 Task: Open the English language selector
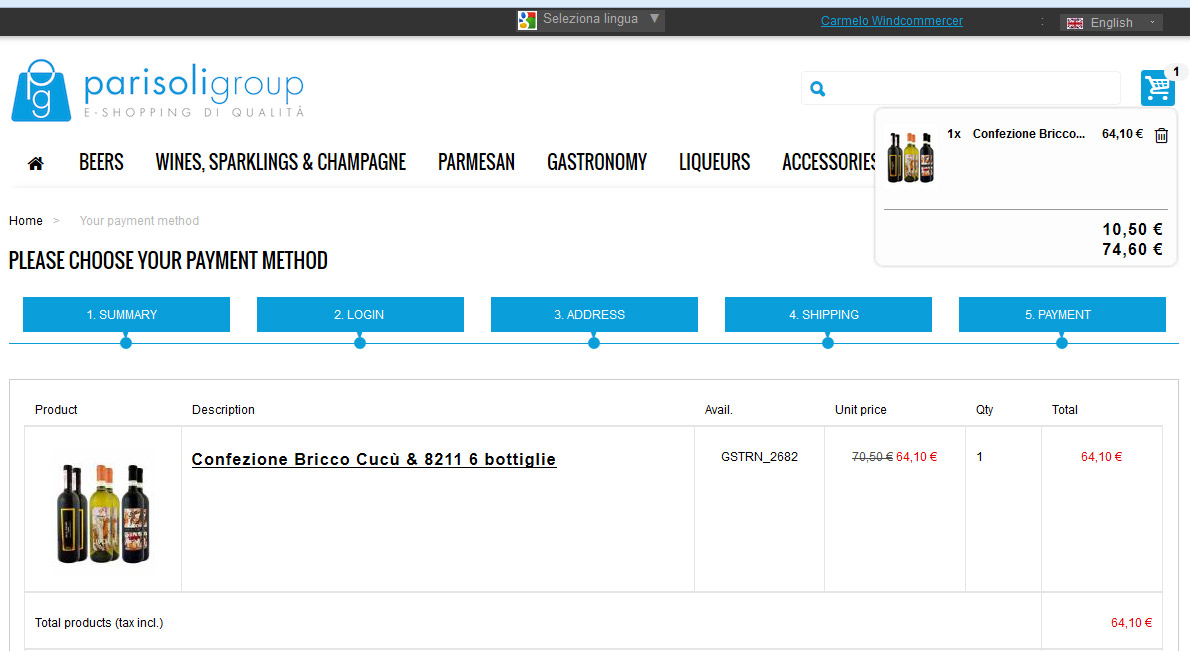[1111, 23]
